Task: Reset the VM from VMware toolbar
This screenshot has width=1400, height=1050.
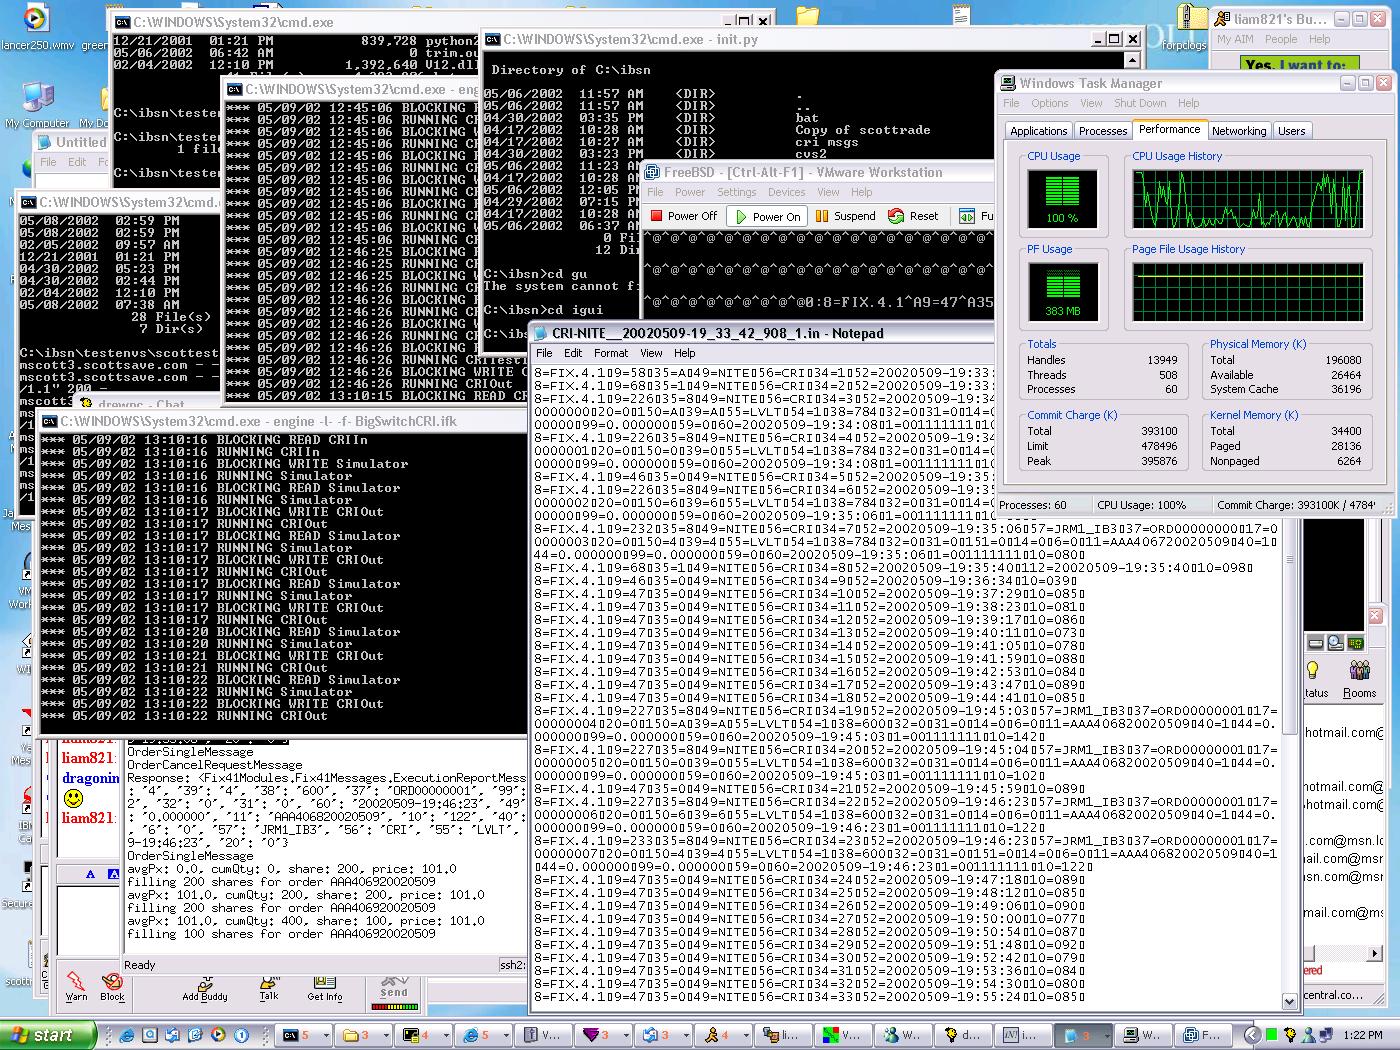Action: [x=913, y=216]
